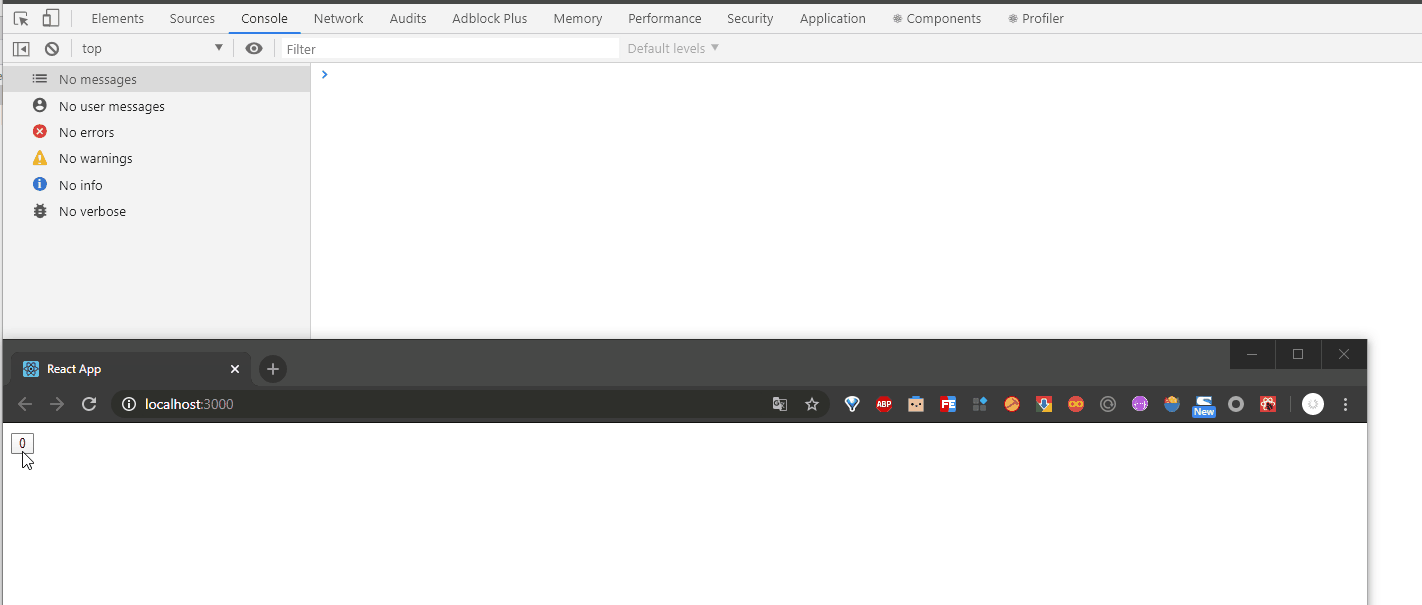1422x605 pixels.
Task: Open the grey squares extension icon
Action: 980,404
